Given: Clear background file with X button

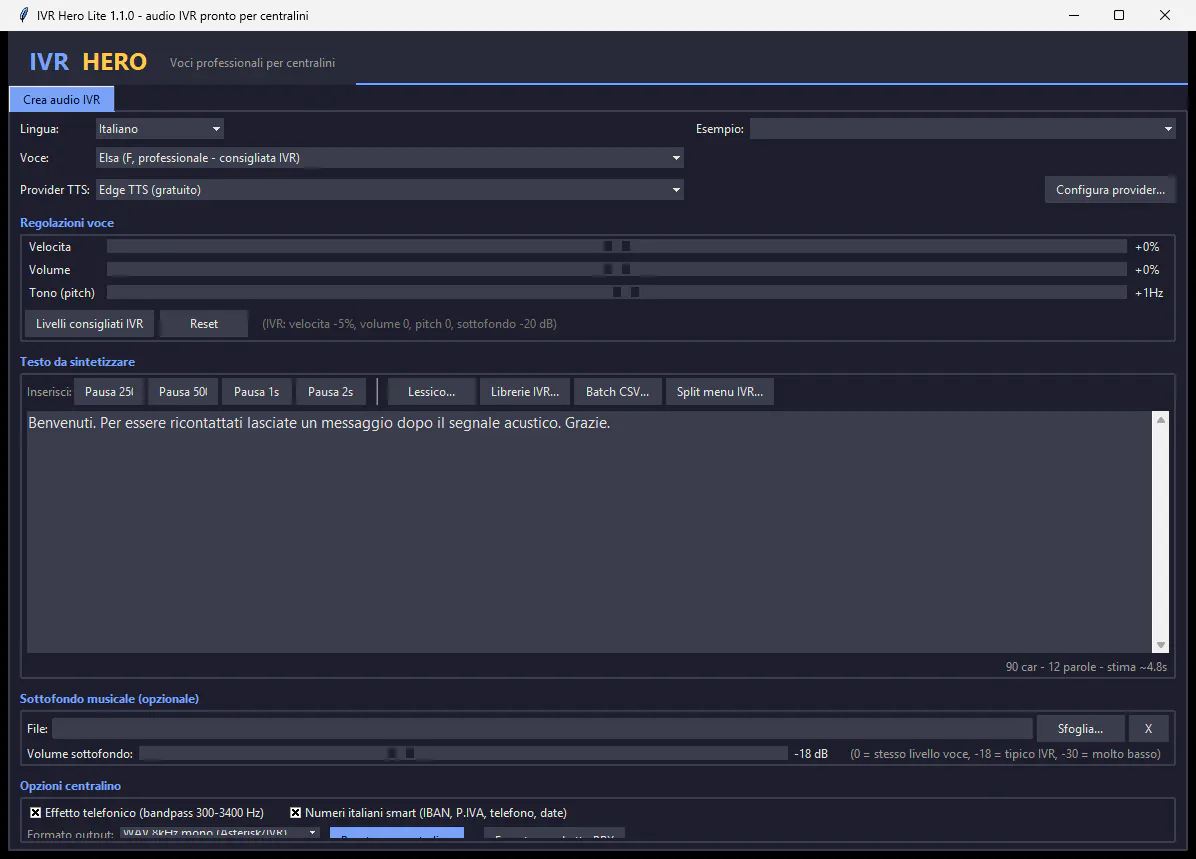Looking at the screenshot, I should click(x=1148, y=729).
